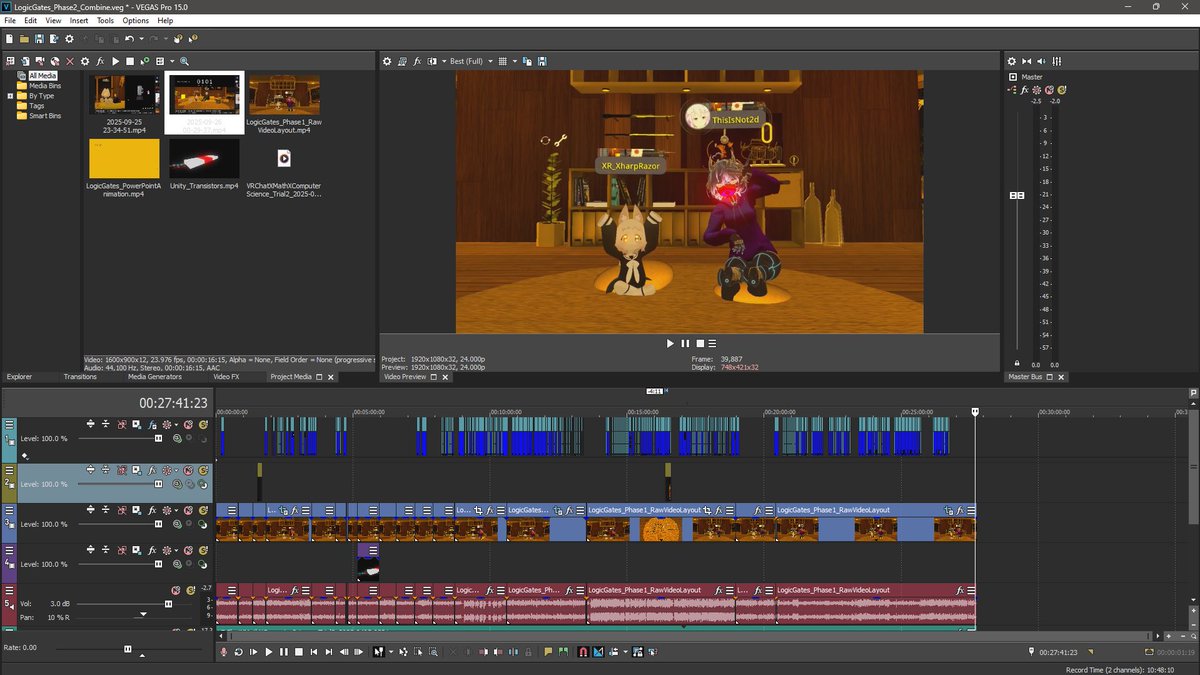Open Track FX on video track 3

[152, 510]
